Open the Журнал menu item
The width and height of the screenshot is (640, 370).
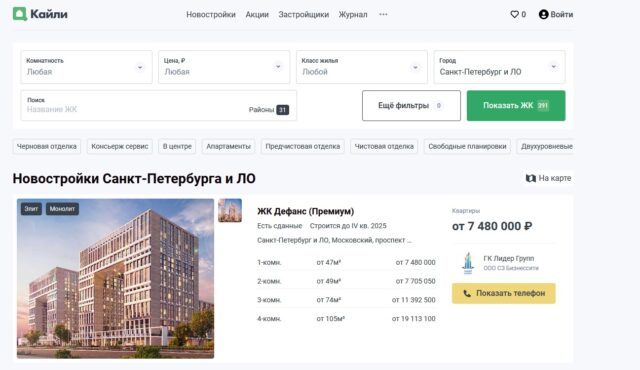(x=353, y=14)
